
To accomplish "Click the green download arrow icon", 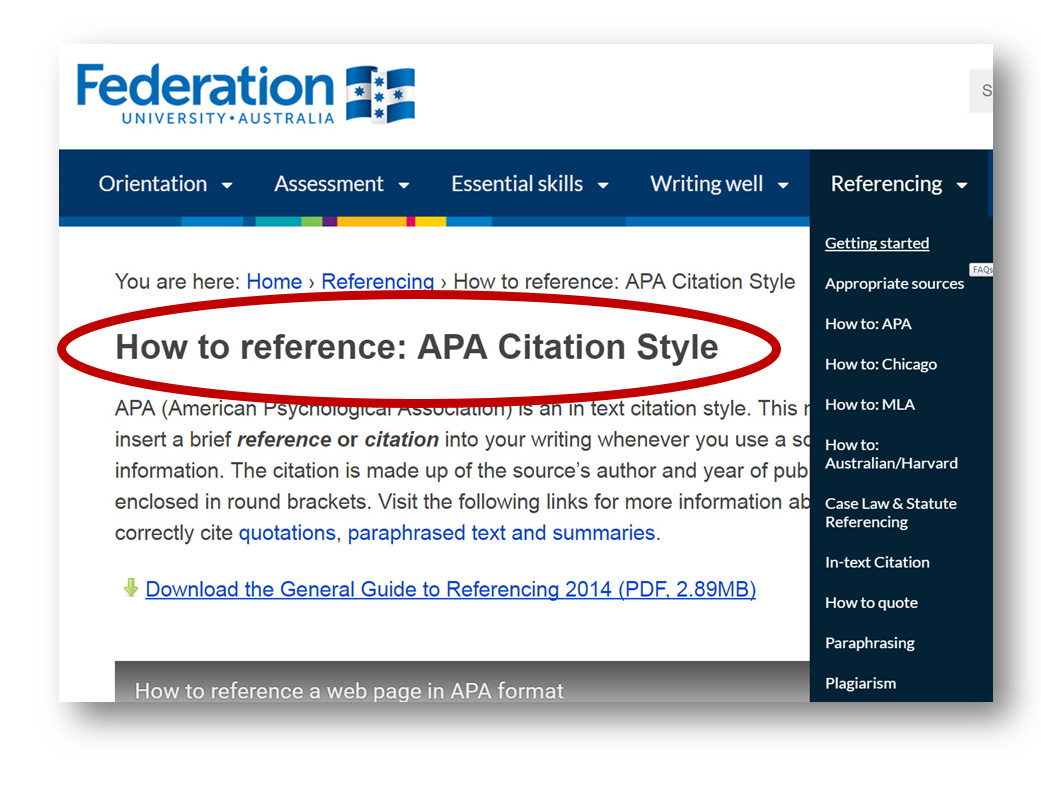I will click(131, 587).
